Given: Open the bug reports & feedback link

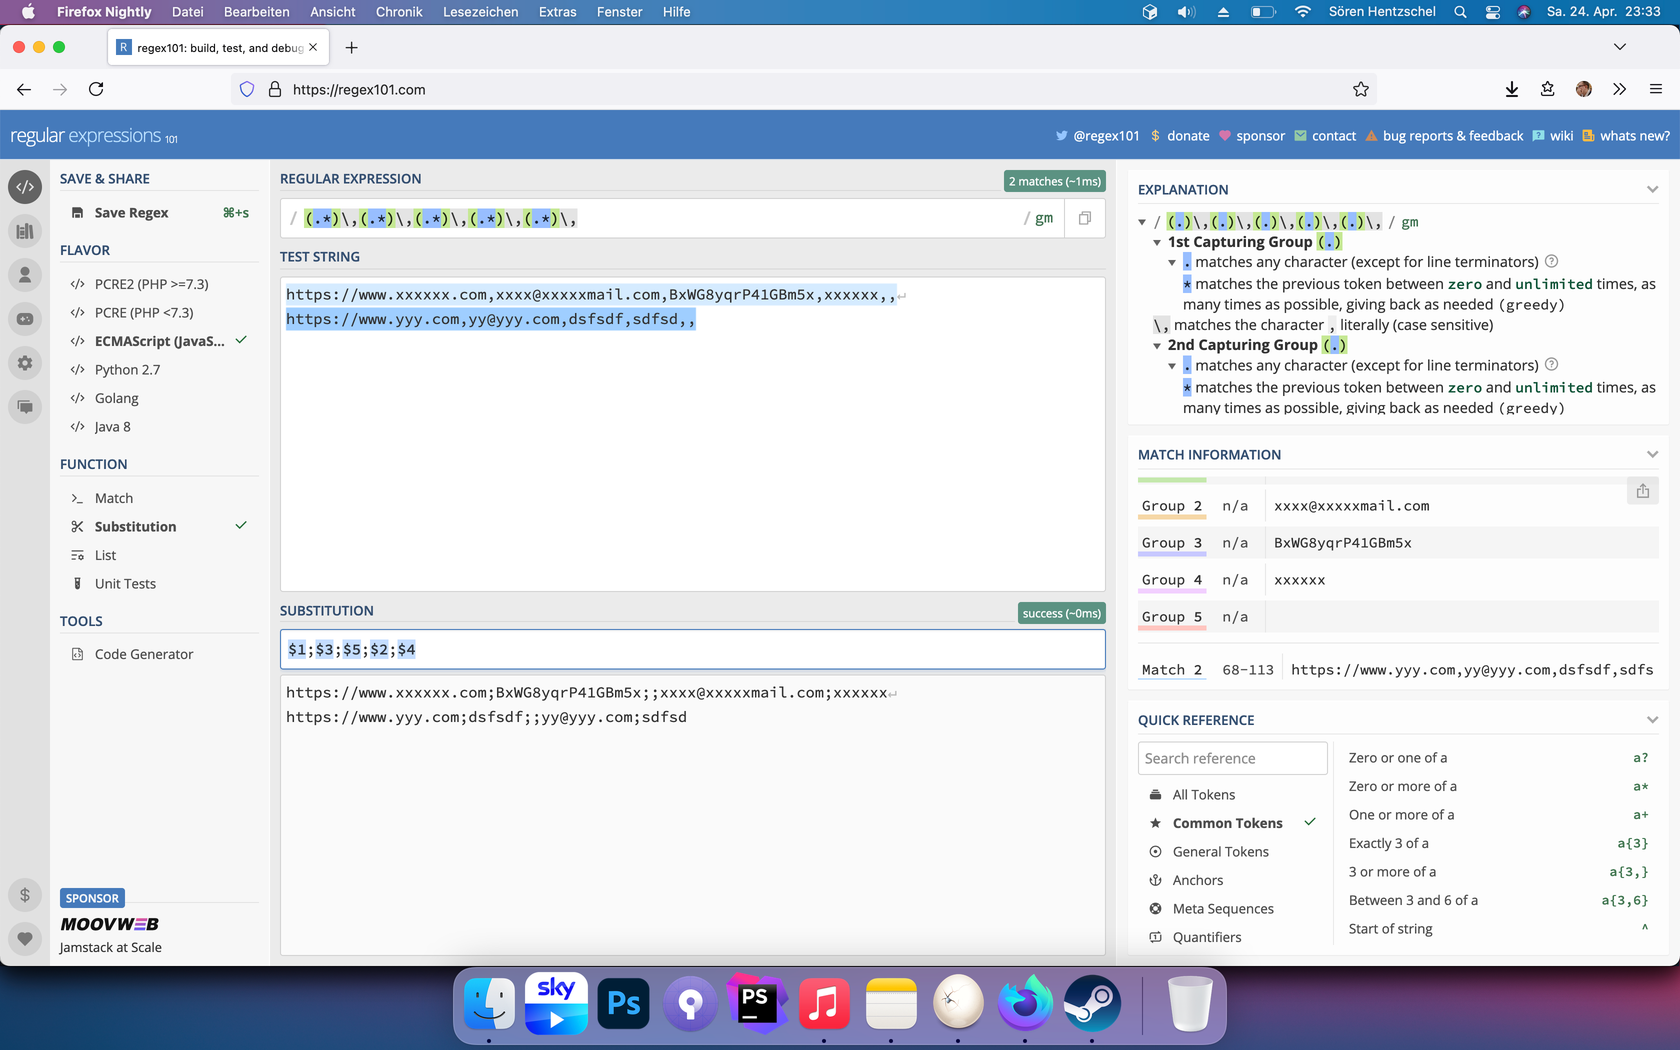Looking at the screenshot, I should 1452,136.
